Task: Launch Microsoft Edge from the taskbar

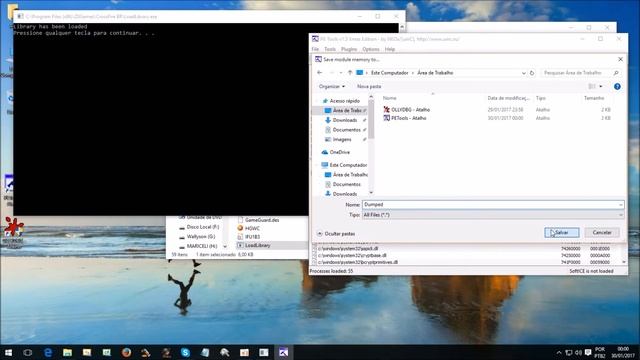Action: click(x=48, y=352)
